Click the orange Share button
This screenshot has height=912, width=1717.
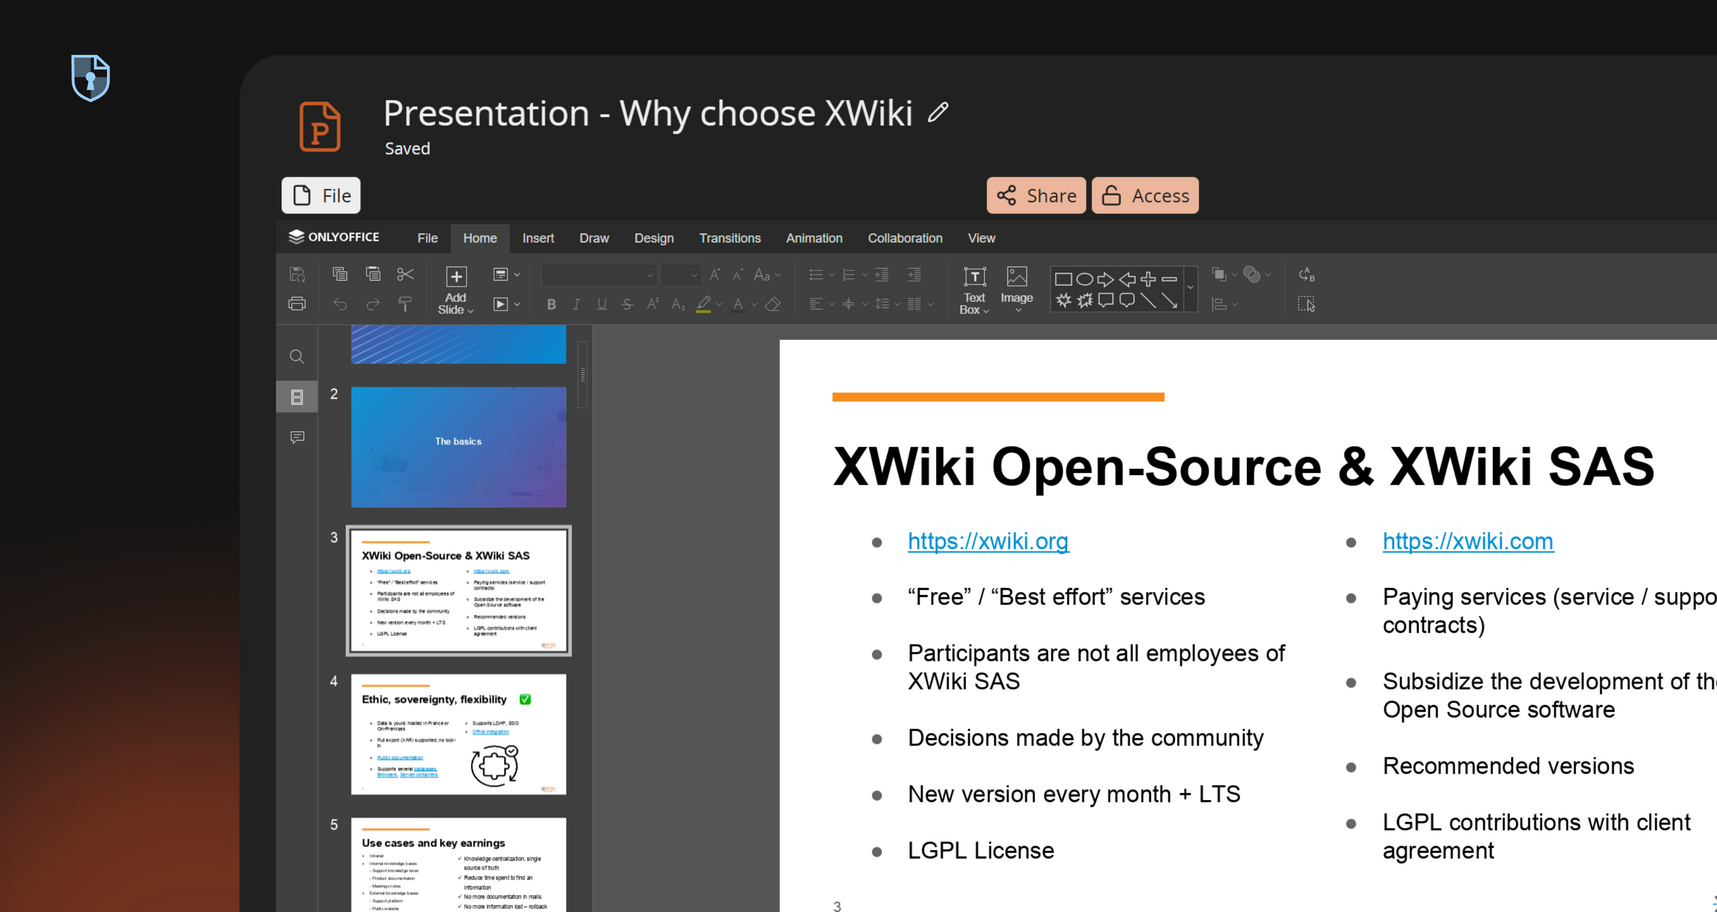(x=1036, y=196)
